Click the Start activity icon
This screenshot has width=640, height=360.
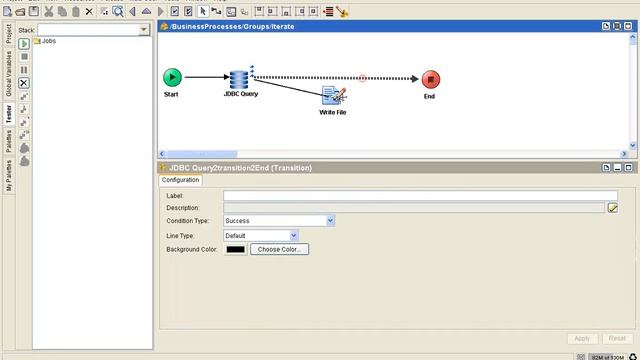(172, 77)
